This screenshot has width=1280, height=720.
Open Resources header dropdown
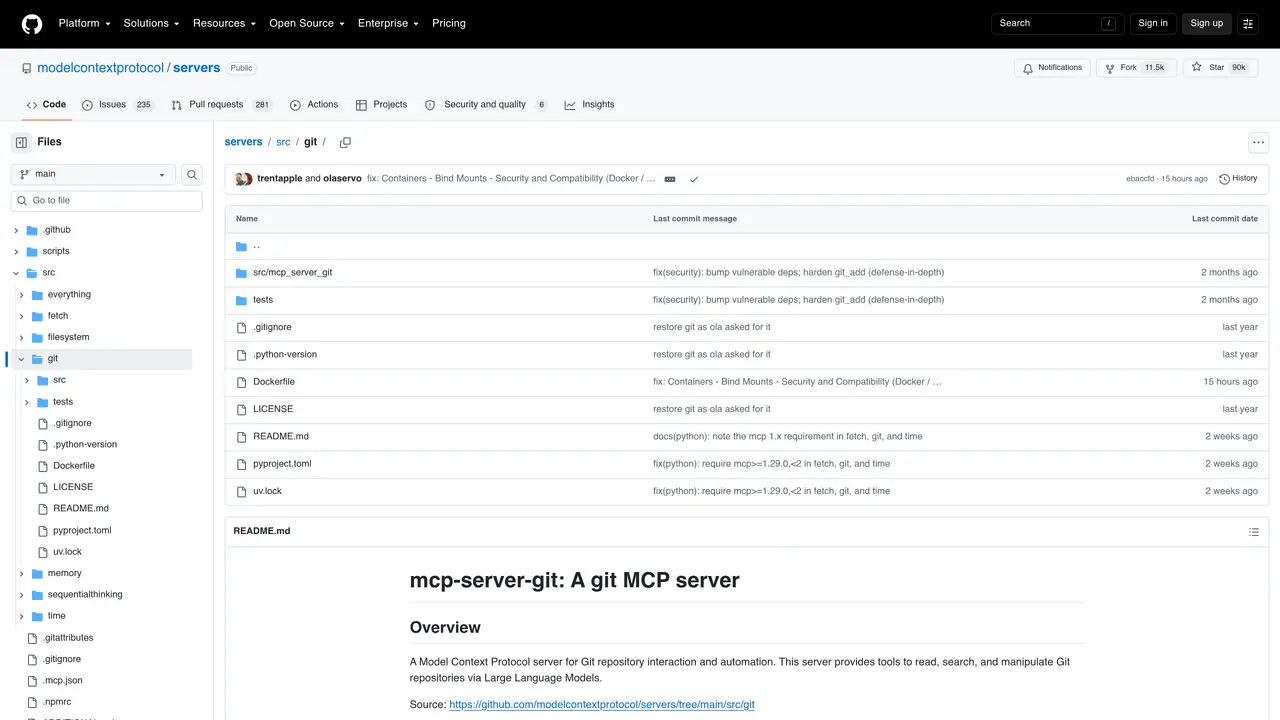click(x=224, y=23)
